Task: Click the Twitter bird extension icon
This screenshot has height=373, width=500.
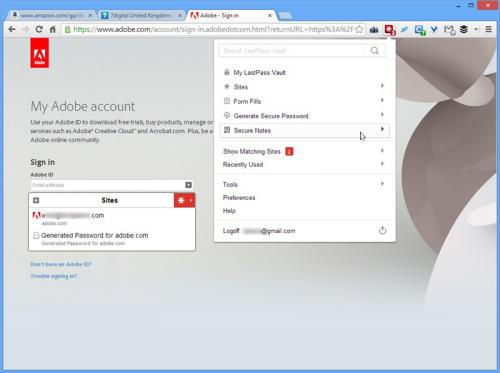Action: (x=404, y=29)
